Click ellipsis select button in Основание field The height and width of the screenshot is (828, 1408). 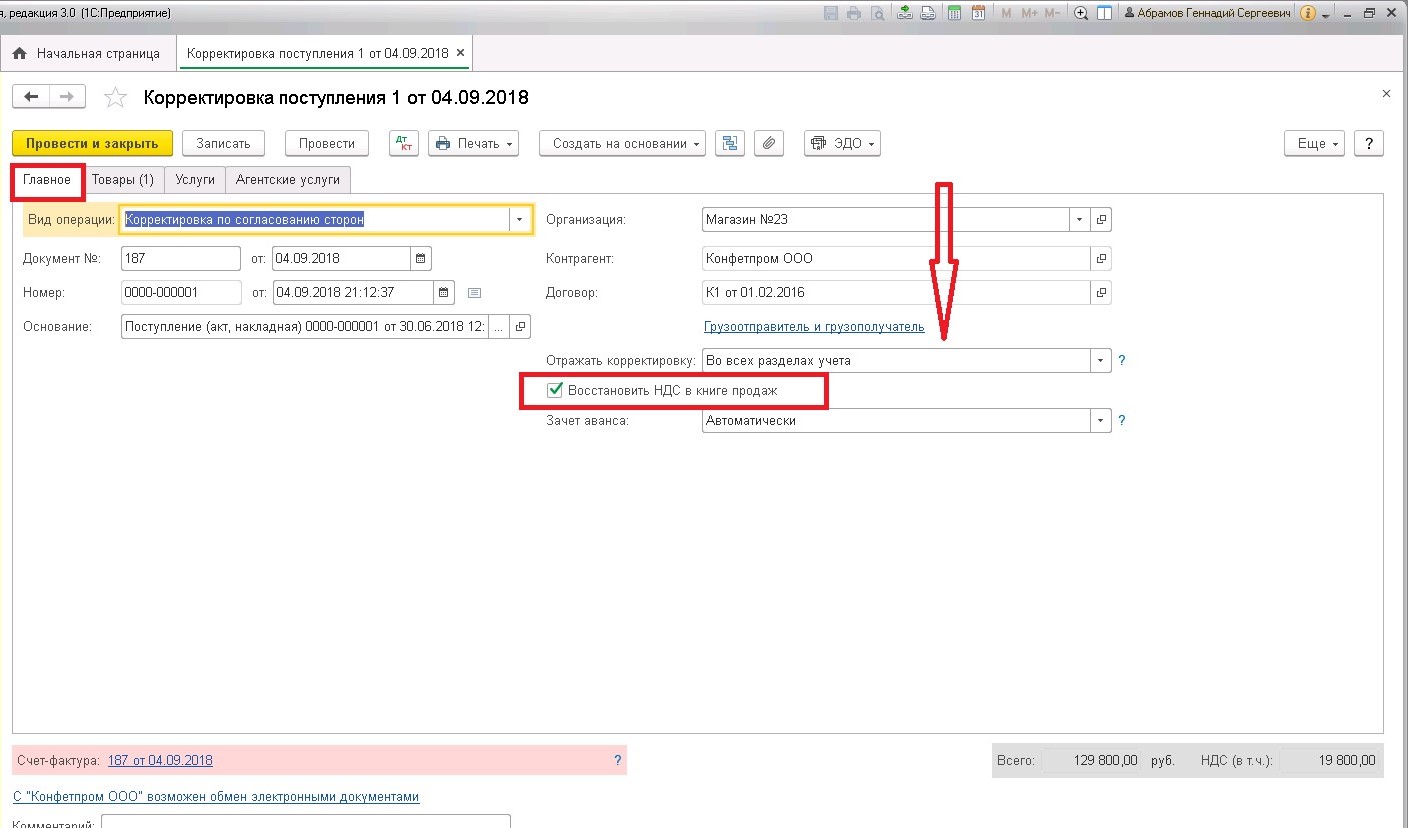click(x=499, y=326)
